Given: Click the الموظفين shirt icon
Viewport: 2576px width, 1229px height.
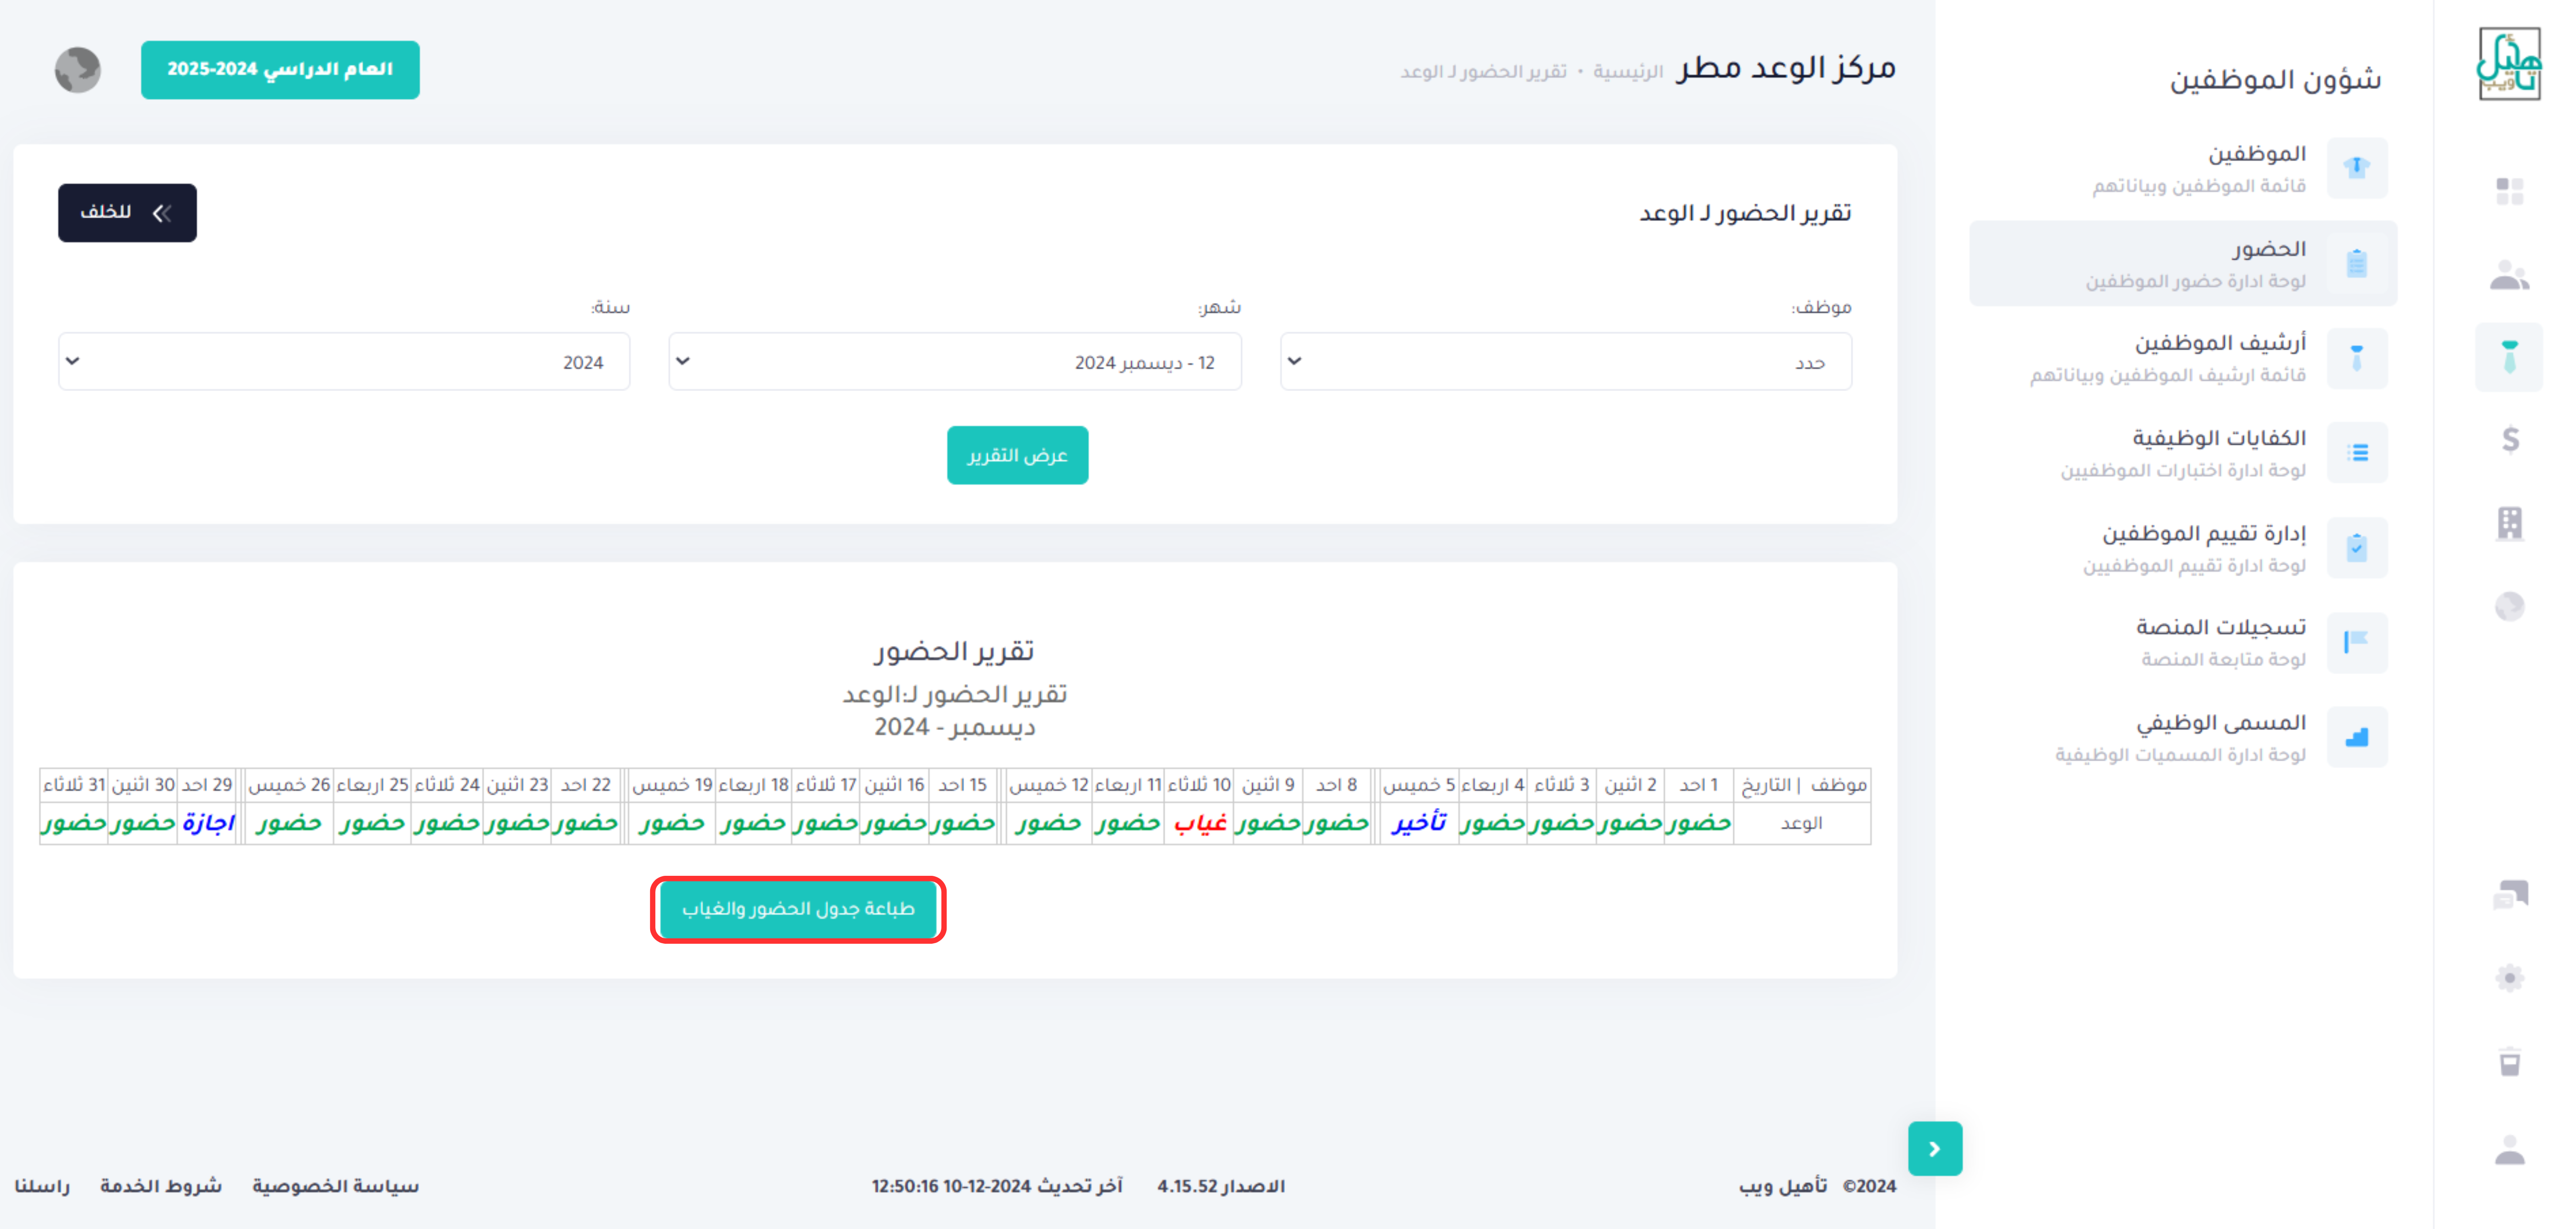Looking at the screenshot, I should click(2356, 168).
